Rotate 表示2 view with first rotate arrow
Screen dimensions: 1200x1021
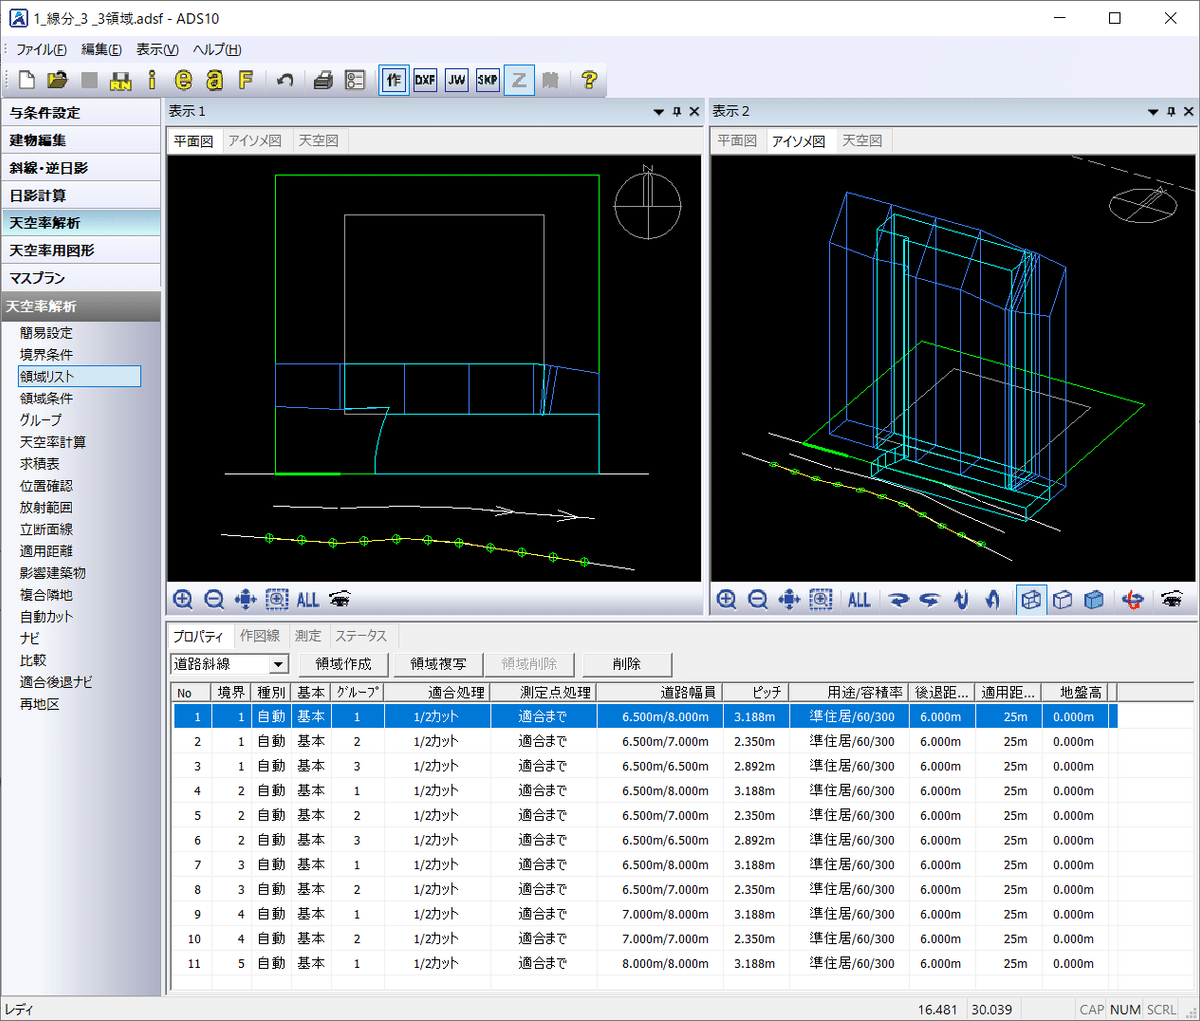[899, 599]
